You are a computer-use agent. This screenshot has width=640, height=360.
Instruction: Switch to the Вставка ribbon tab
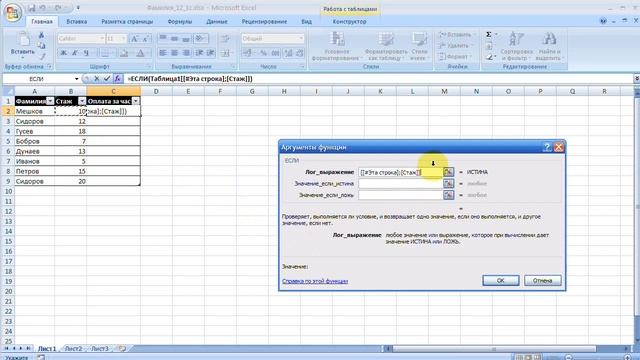pos(77,22)
